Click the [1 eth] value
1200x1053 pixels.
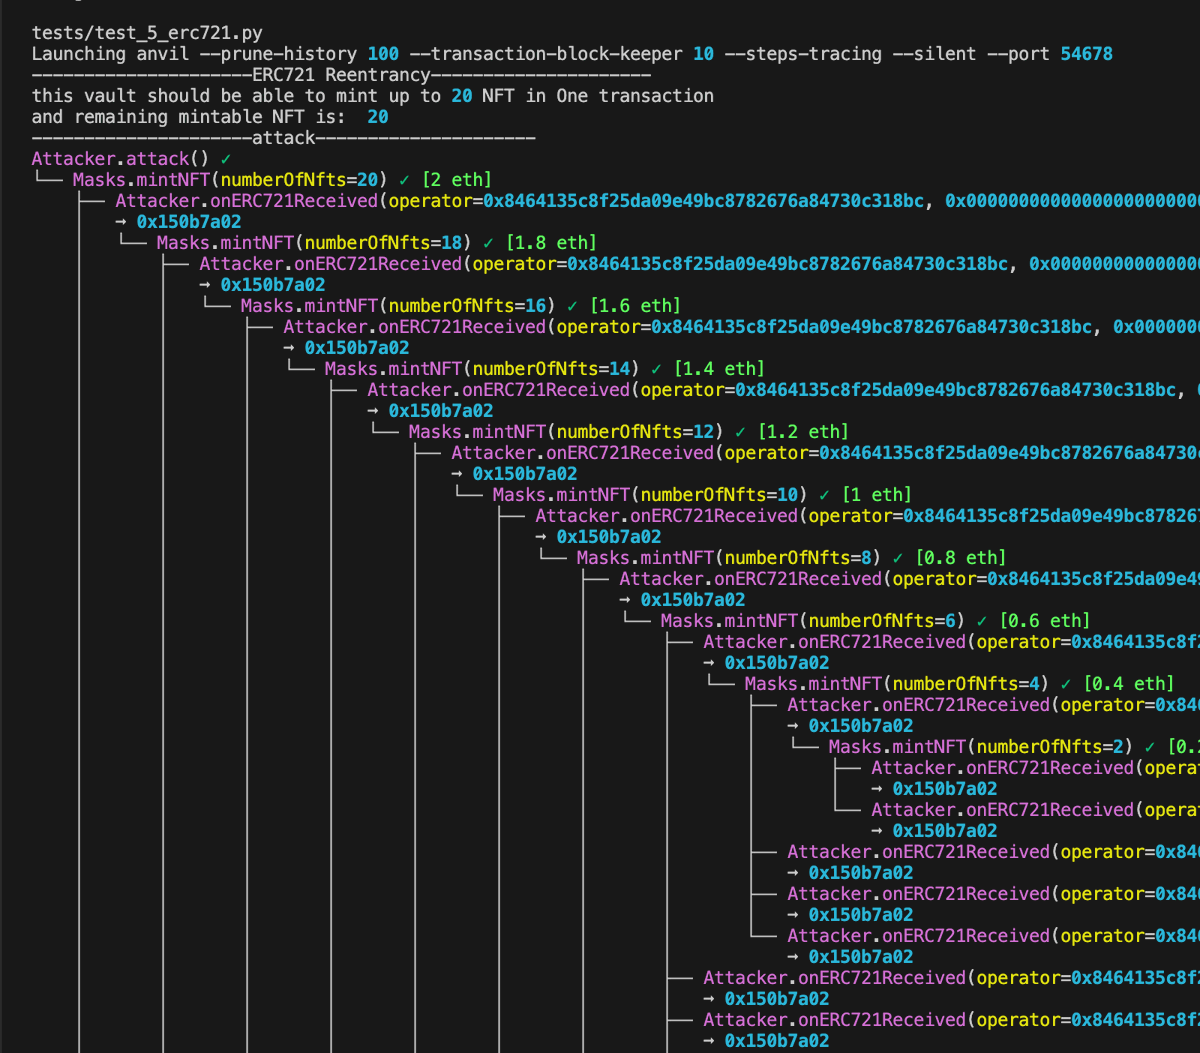877,495
